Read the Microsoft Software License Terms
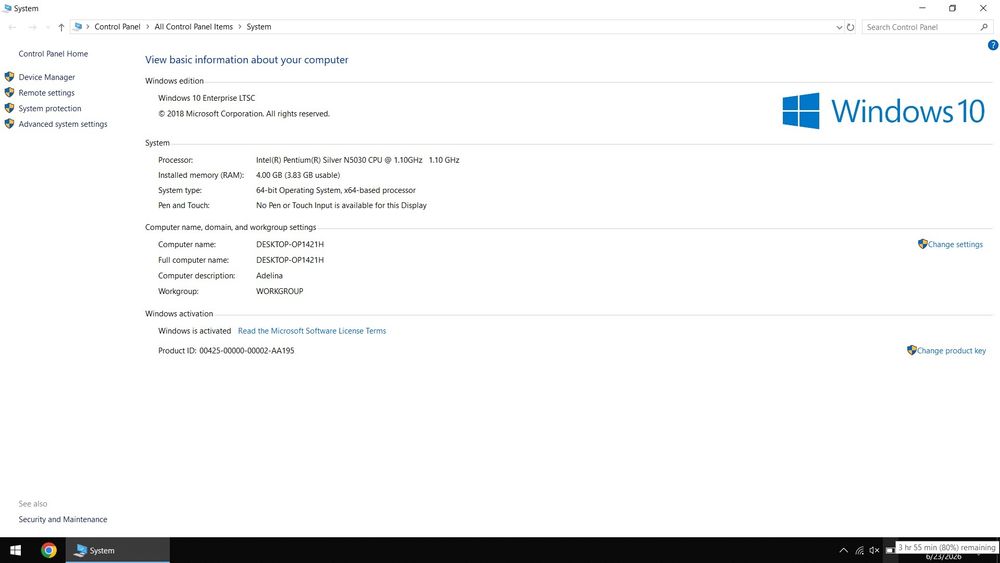 click(x=312, y=331)
